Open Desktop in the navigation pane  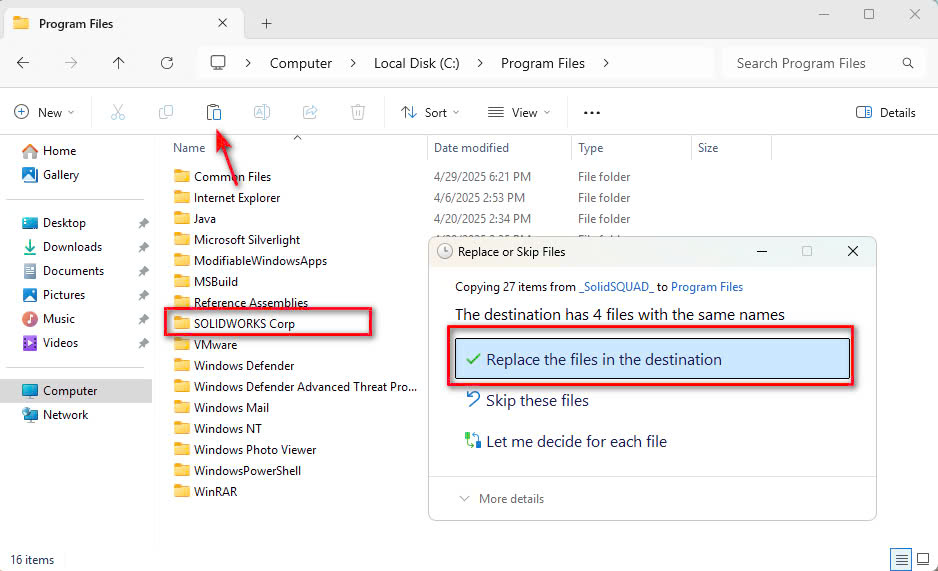54,223
